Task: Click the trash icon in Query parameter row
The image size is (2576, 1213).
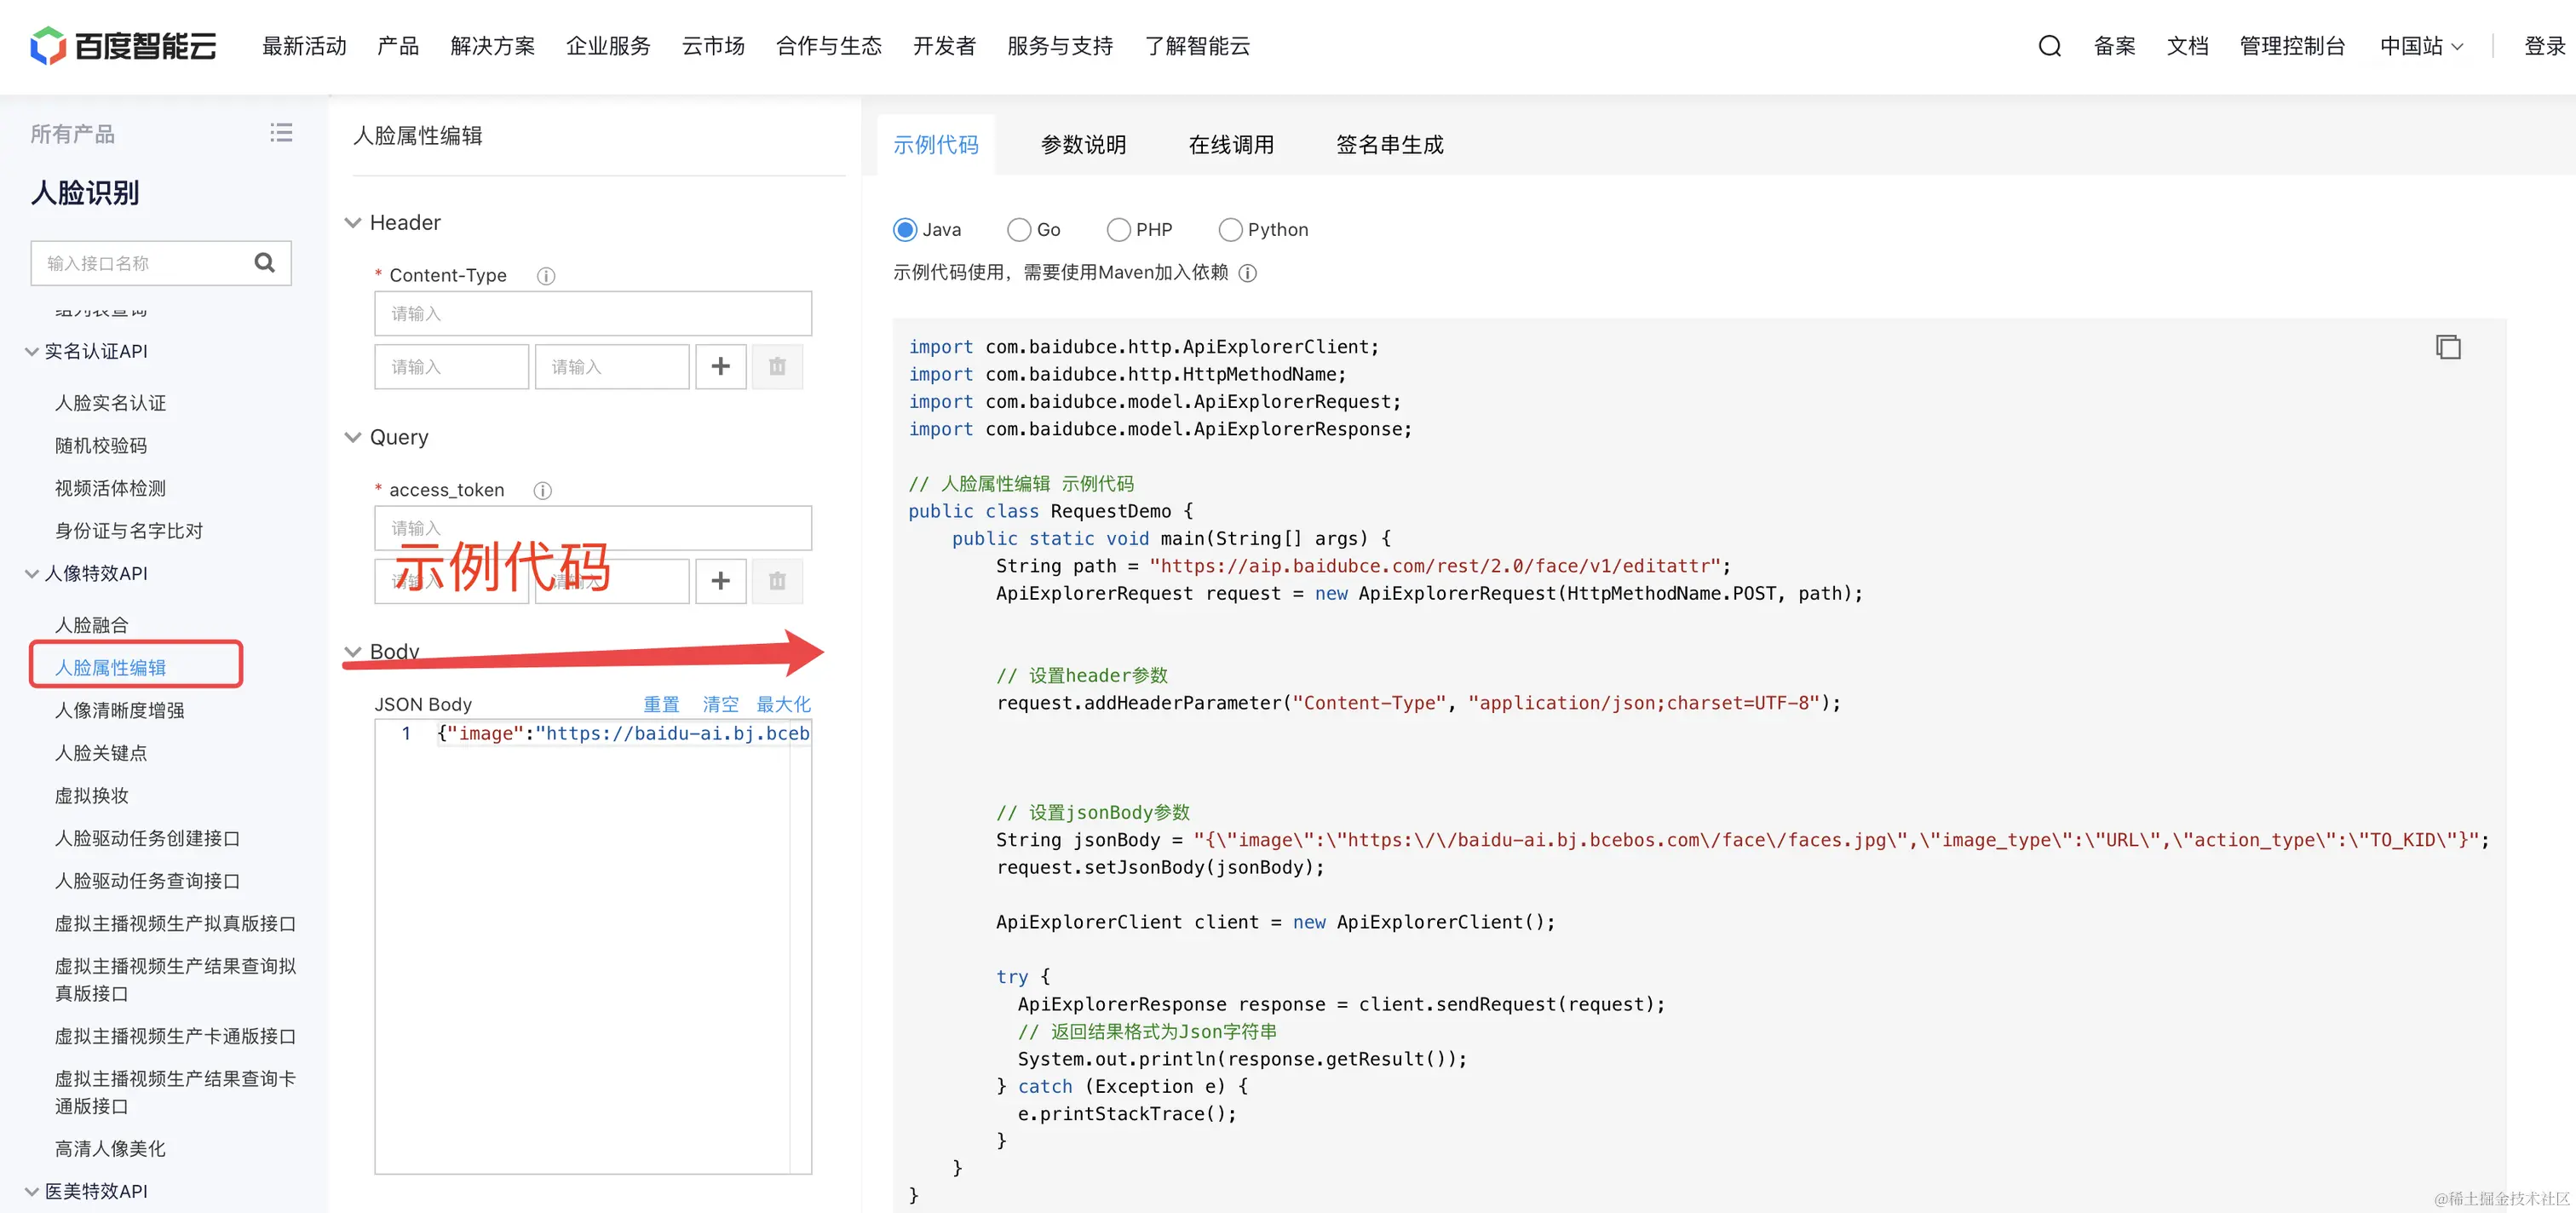Action: tap(777, 581)
